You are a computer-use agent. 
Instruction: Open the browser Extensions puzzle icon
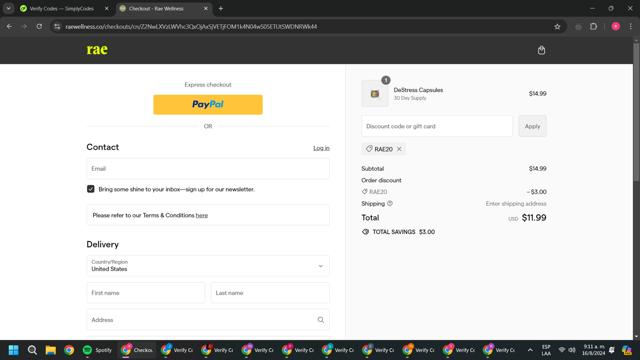pos(593,27)
